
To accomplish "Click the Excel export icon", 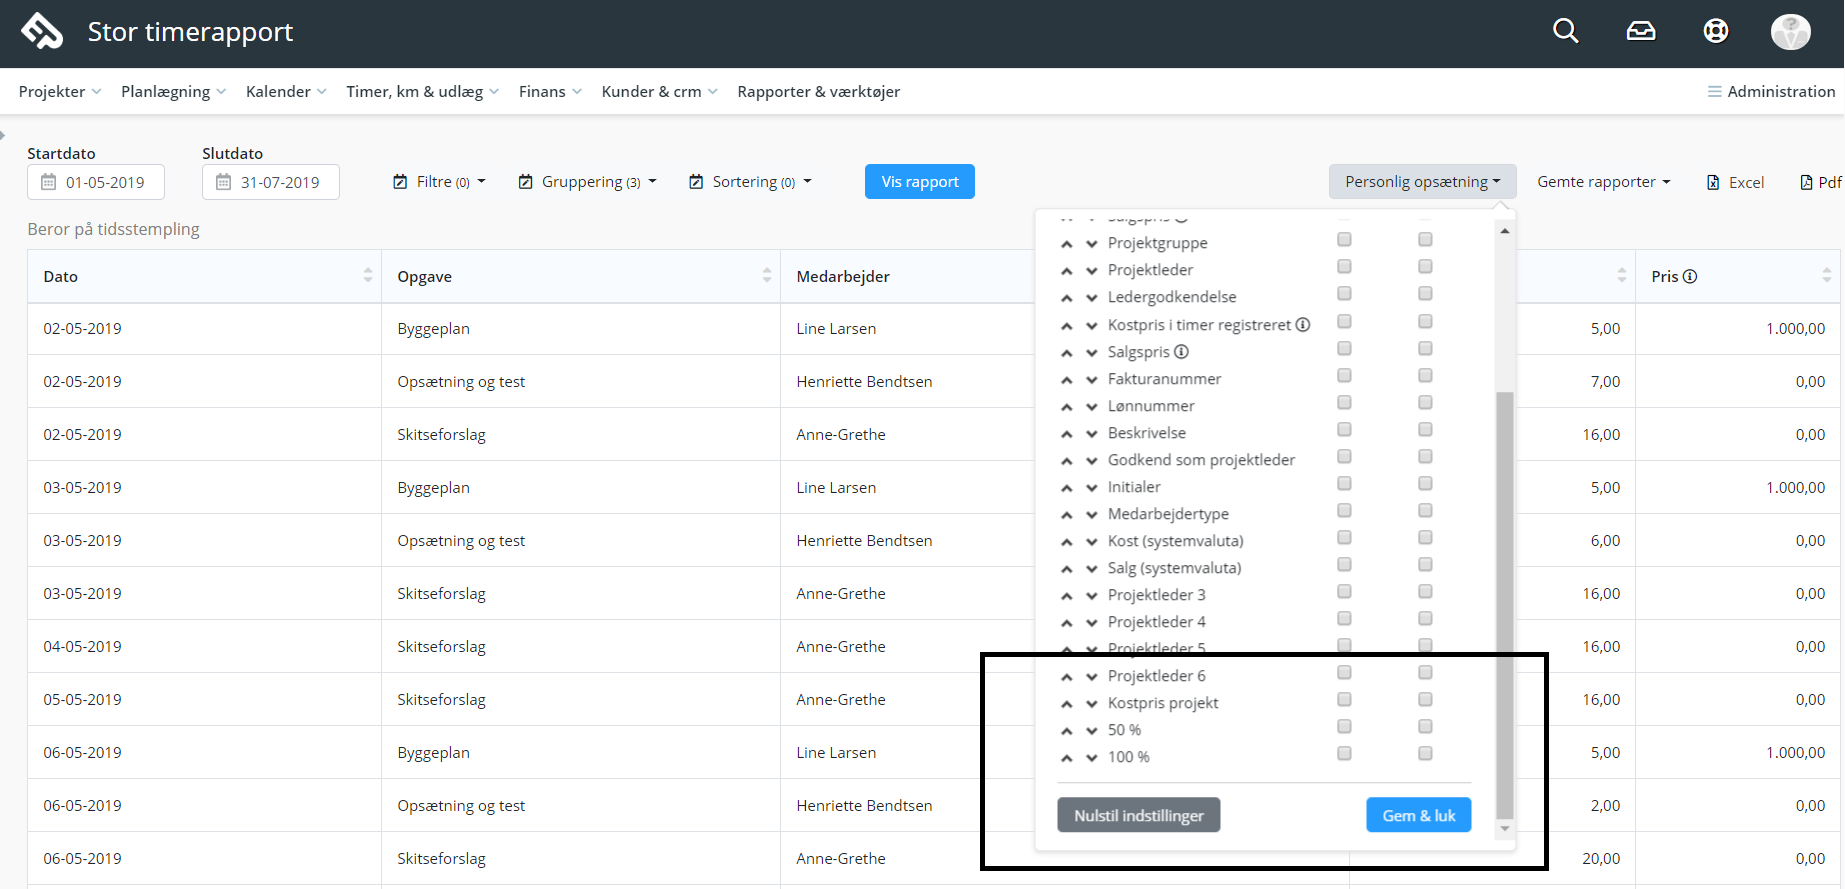I will [1713, 182].
